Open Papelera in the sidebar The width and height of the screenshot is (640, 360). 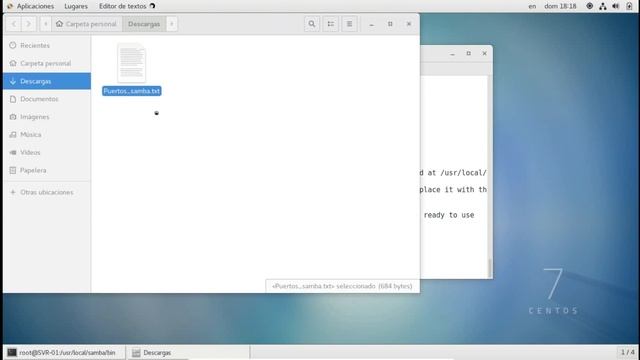tap(47, 170)
